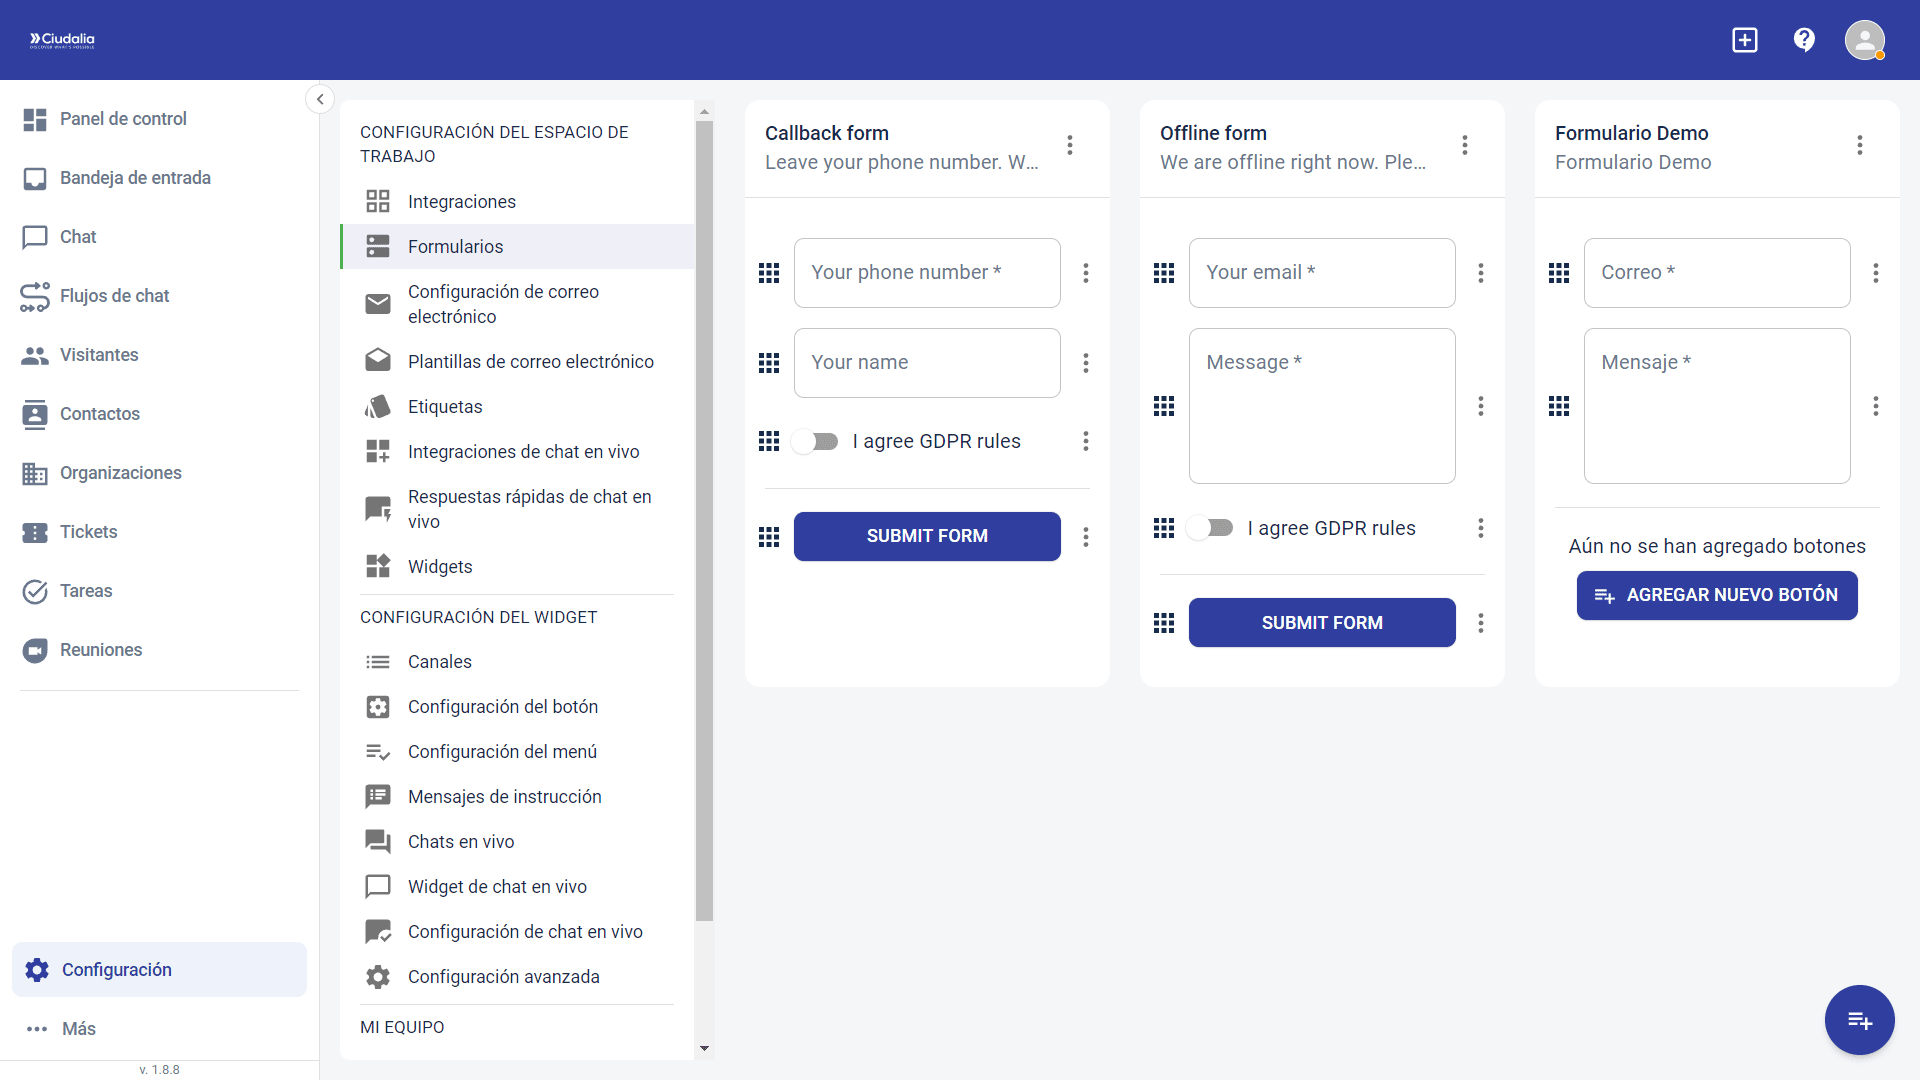Viewport: 1920px width, 1080px height.
Task: Enable GDPR rules toggle on Callback form
Action: click(x=815, y=441)
